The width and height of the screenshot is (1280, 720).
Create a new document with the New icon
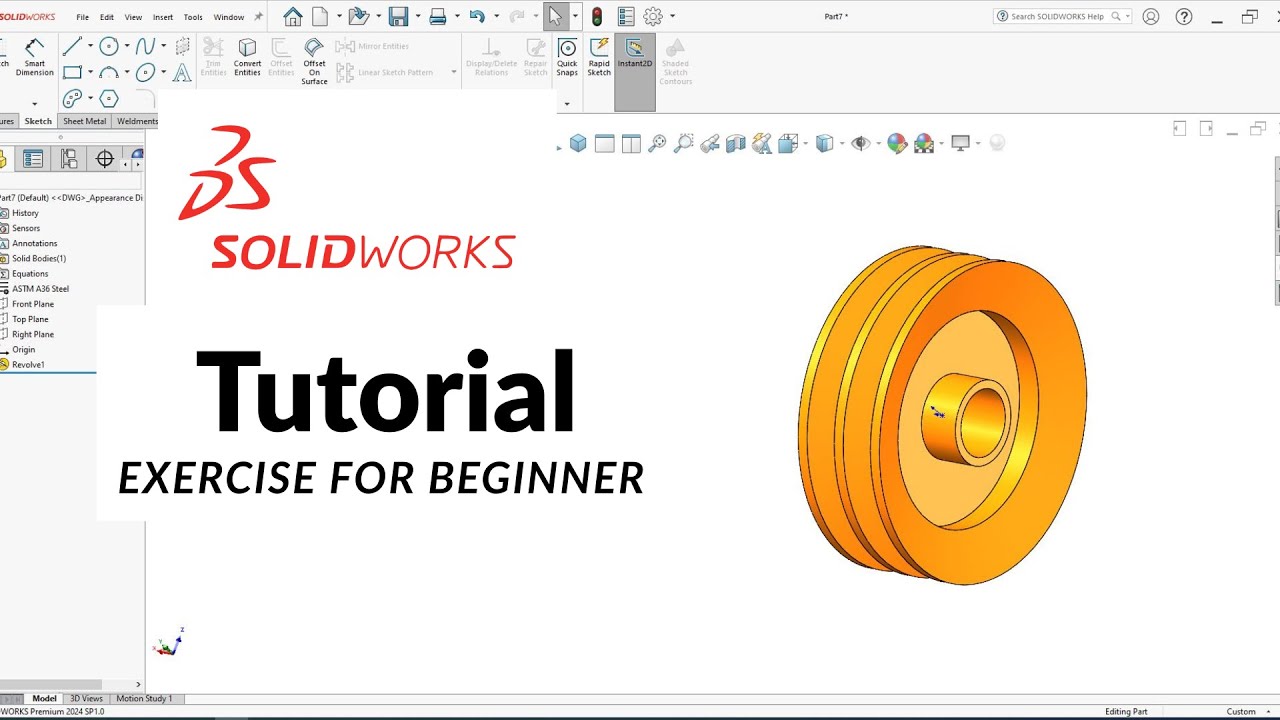pyautogui.click(x=320, y=16)
